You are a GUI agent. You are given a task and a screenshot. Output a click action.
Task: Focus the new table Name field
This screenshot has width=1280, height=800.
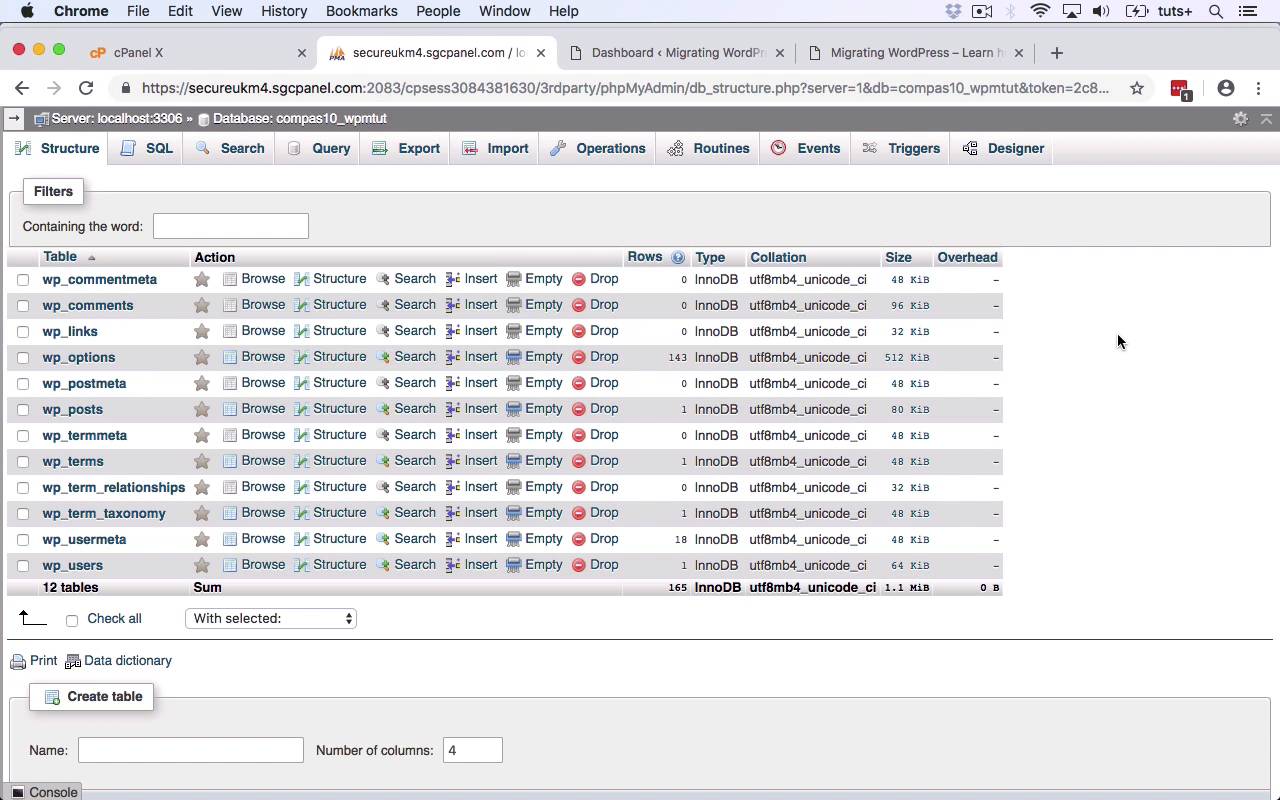click(191, 750)
